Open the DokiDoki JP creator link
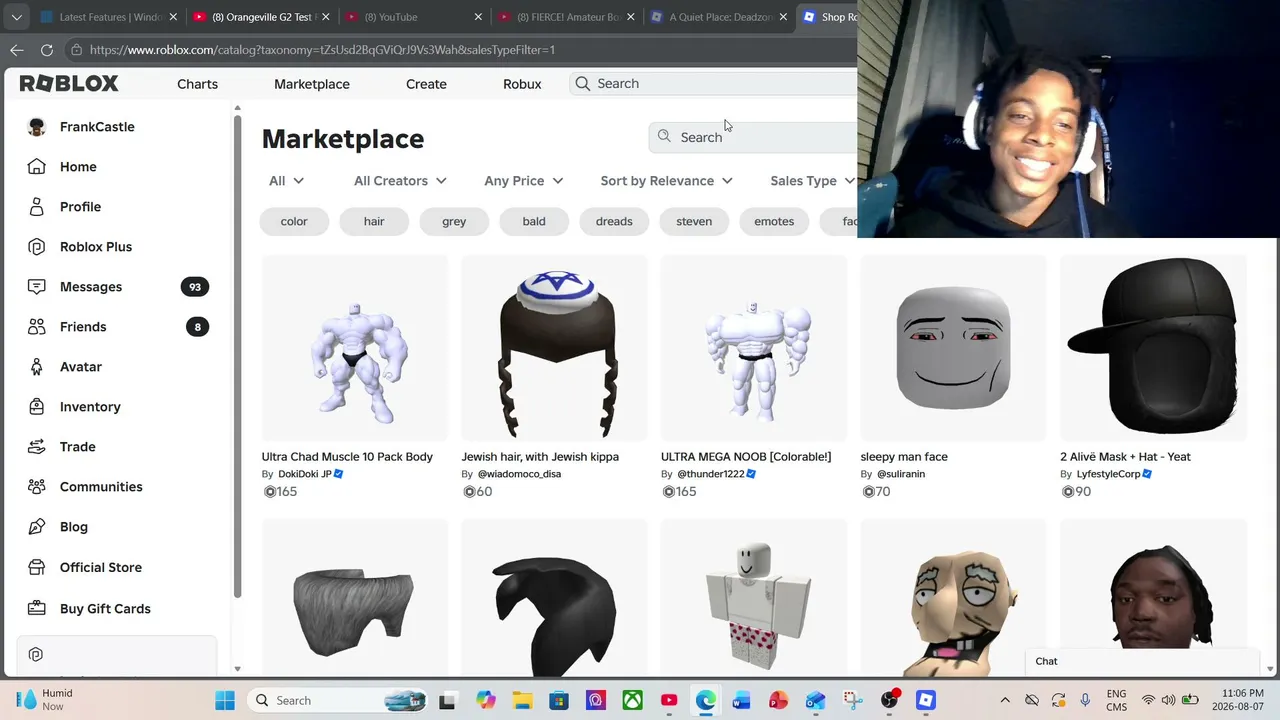Viewport: 1280px width, 720px height. [x=305, y=474]
